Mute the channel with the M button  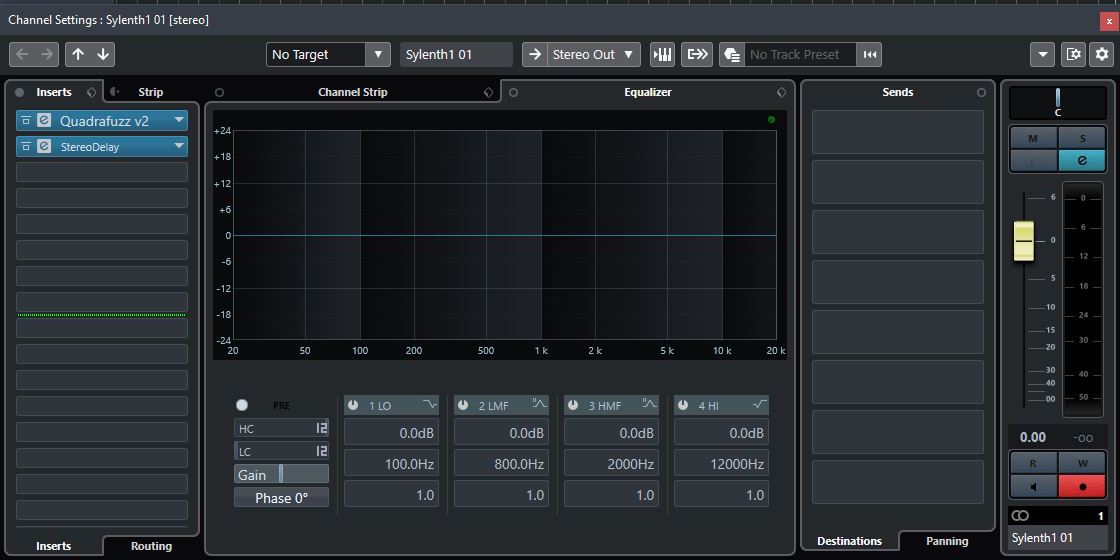point(1033,138)
